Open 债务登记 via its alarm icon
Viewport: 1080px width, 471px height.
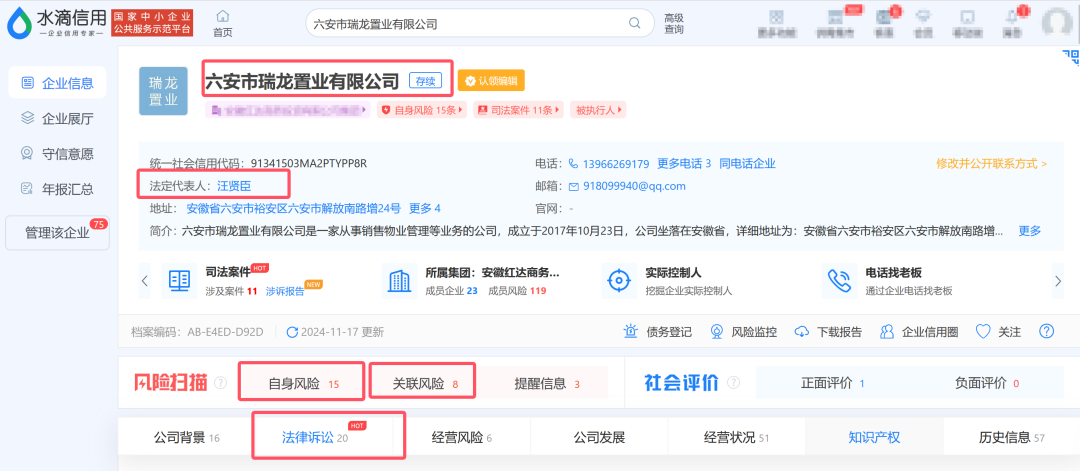tap(630, 332)
